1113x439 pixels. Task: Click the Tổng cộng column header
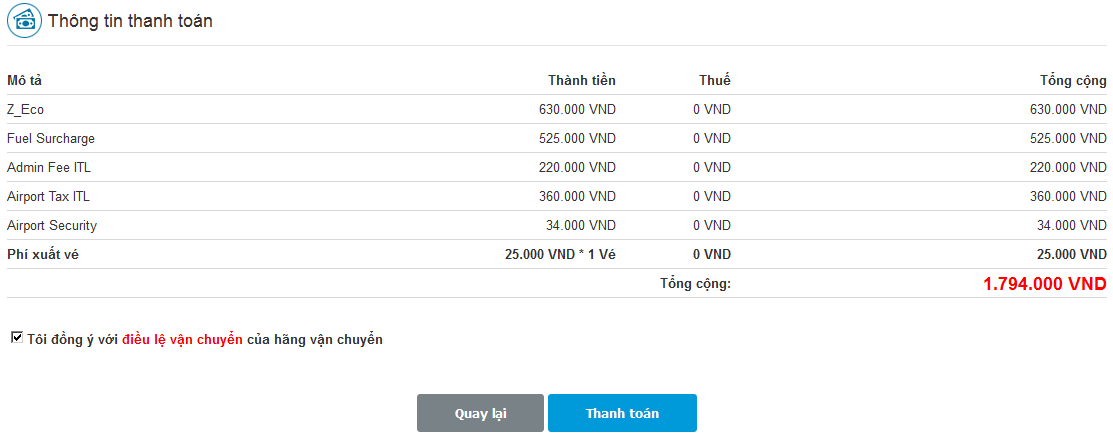1073,81
